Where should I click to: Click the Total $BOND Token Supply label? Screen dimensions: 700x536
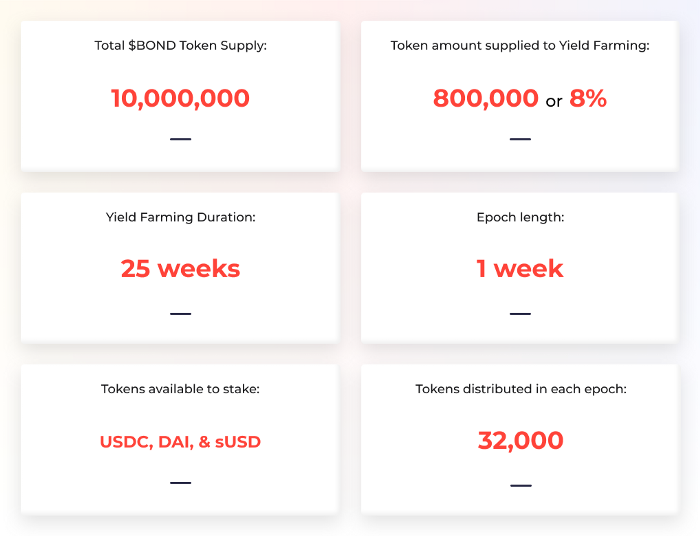tap(180, 46)
